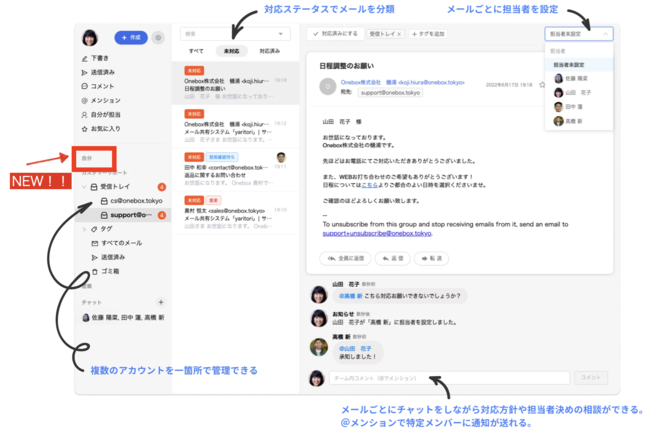The image size is (650, 431).
Task: Remove the 受信トレイ tag with its x
Action: point(399,34)
